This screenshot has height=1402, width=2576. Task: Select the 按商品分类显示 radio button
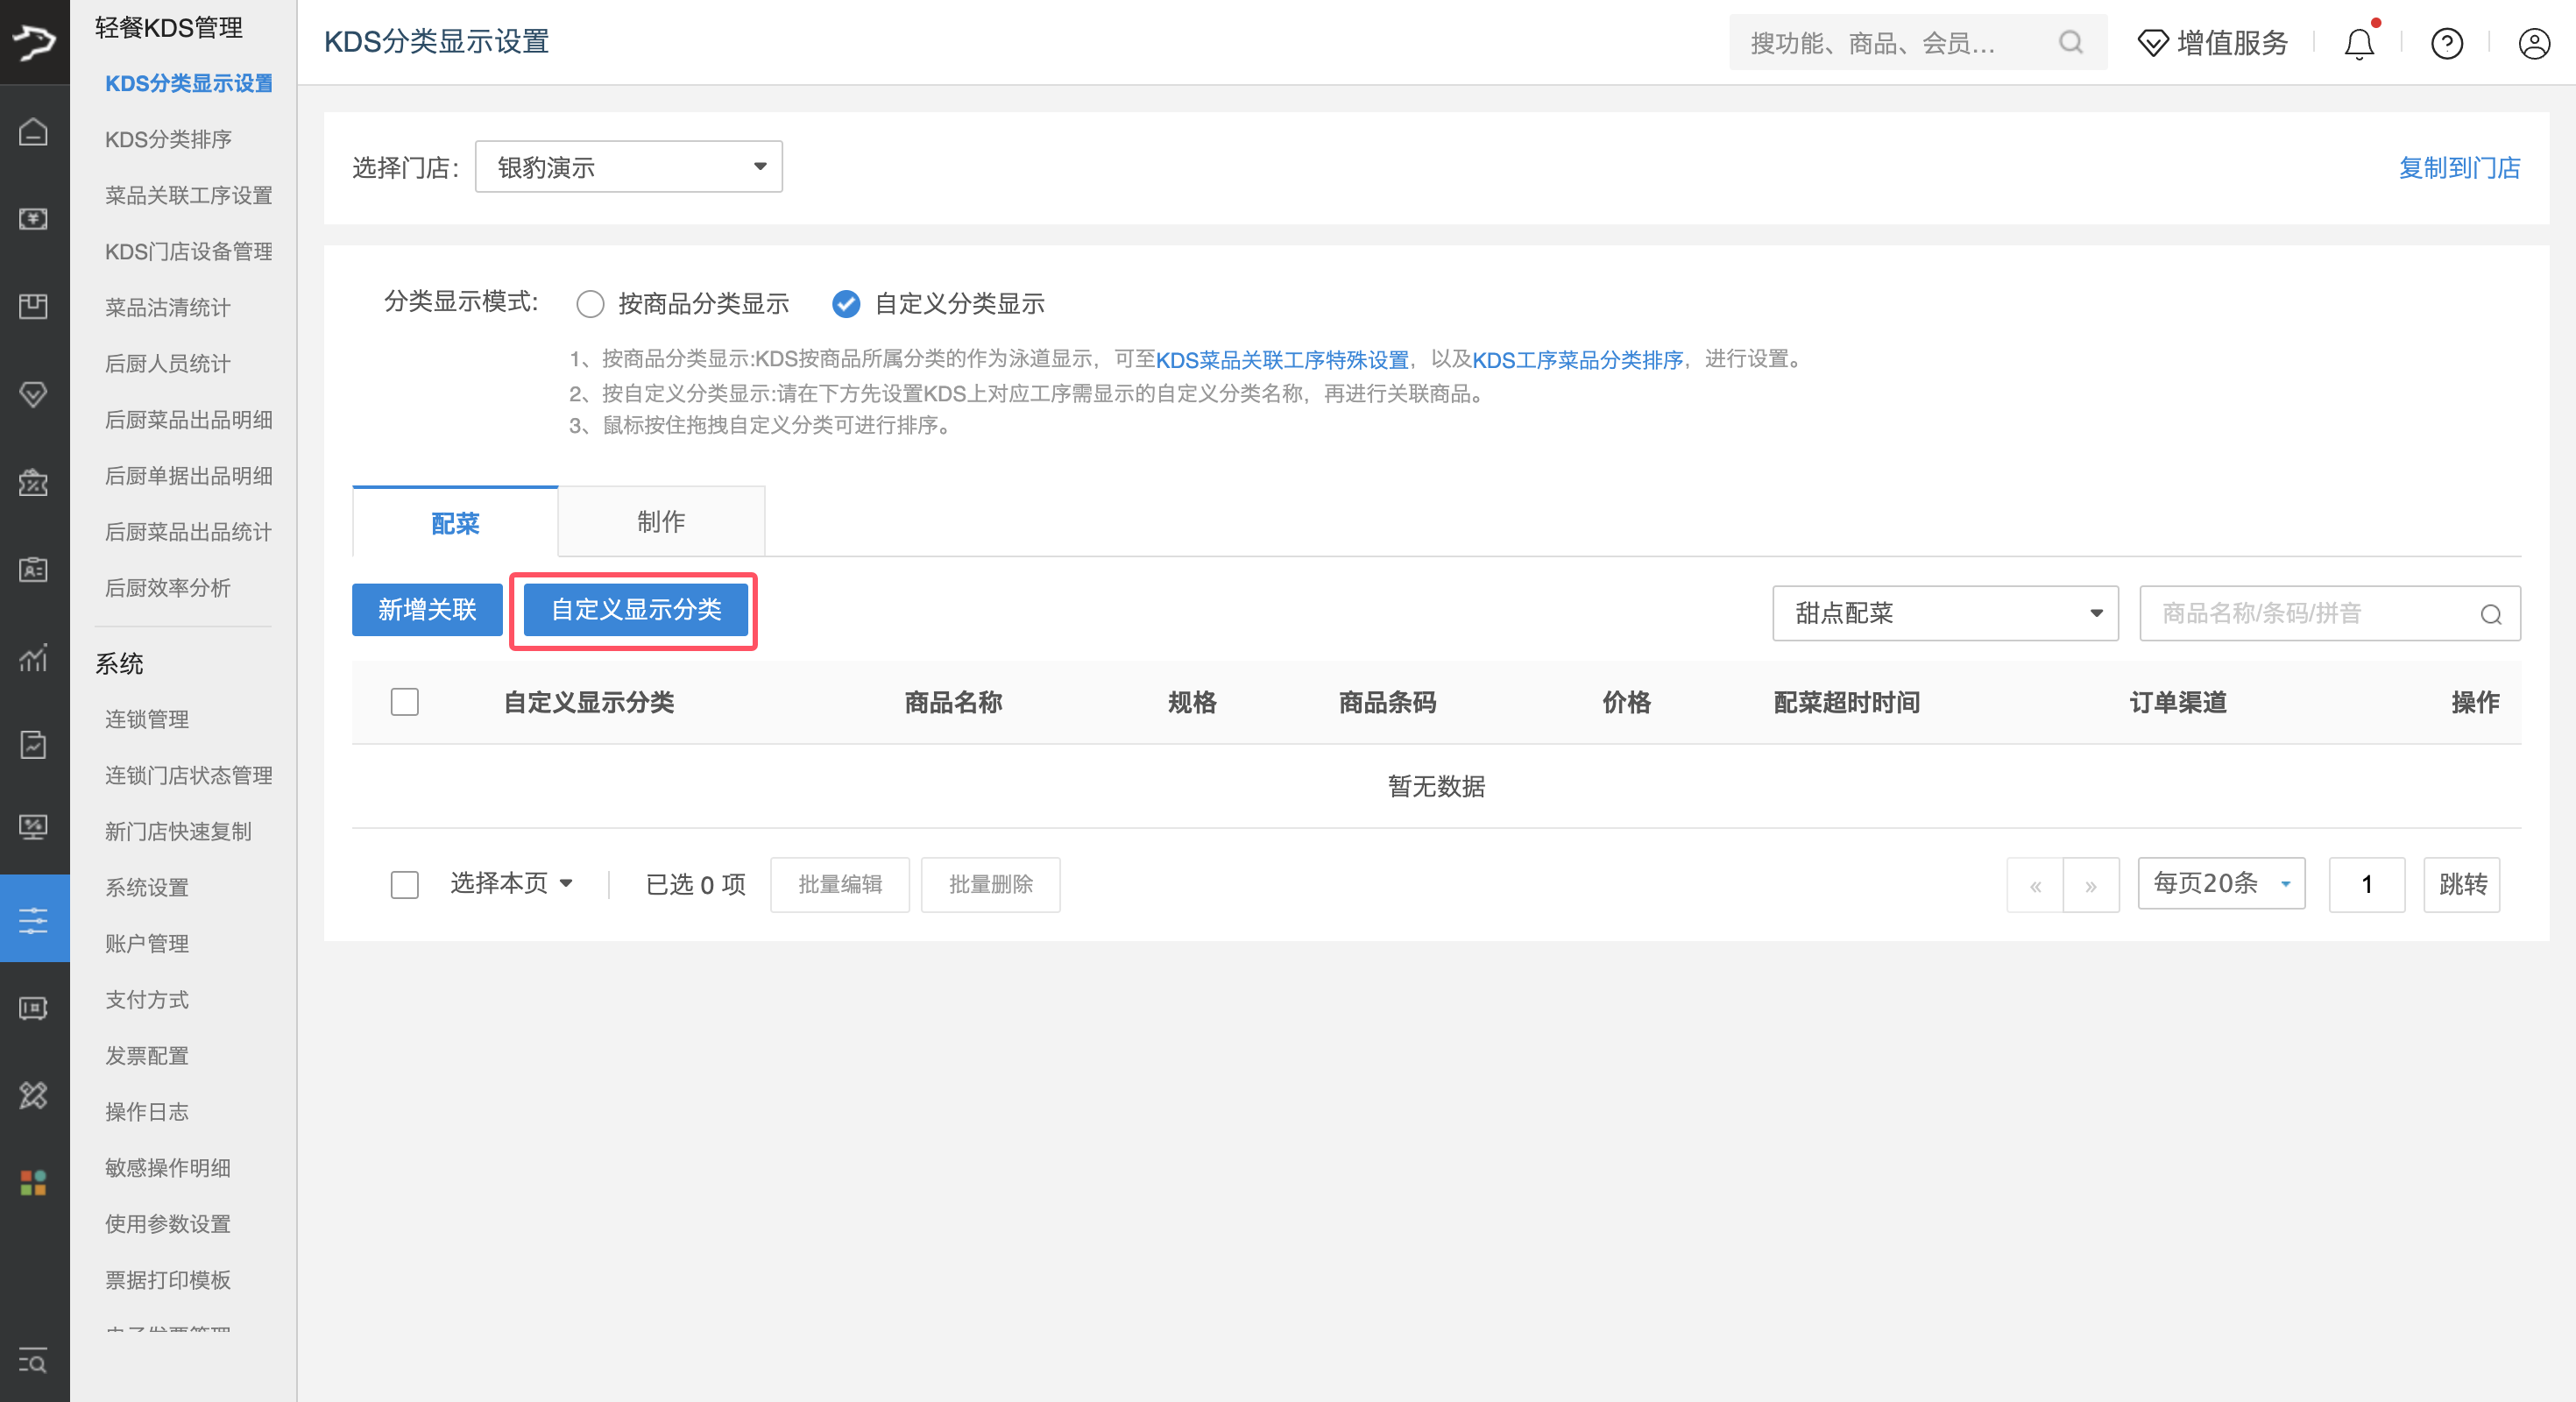click(x=590, y=303)
